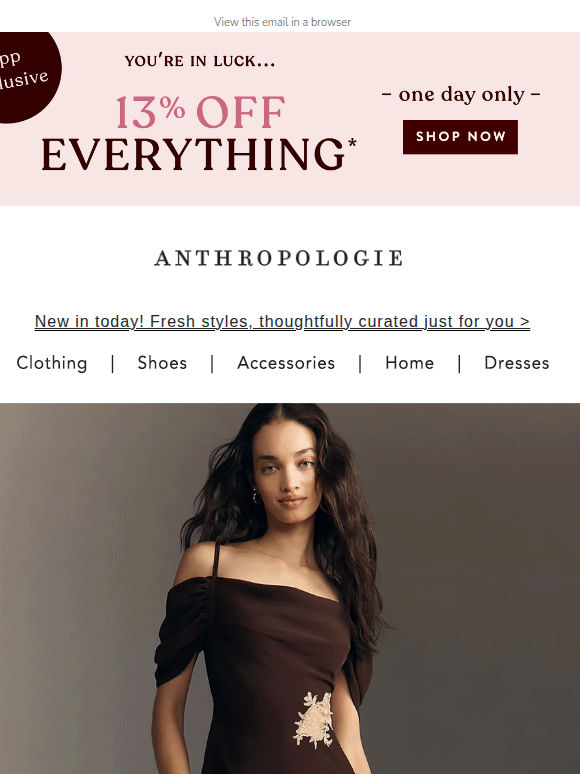Viewport: 580px width, 774px height.
Task: Open the 'New in today! Fresh styles' link
Action: tap(282, 321)
